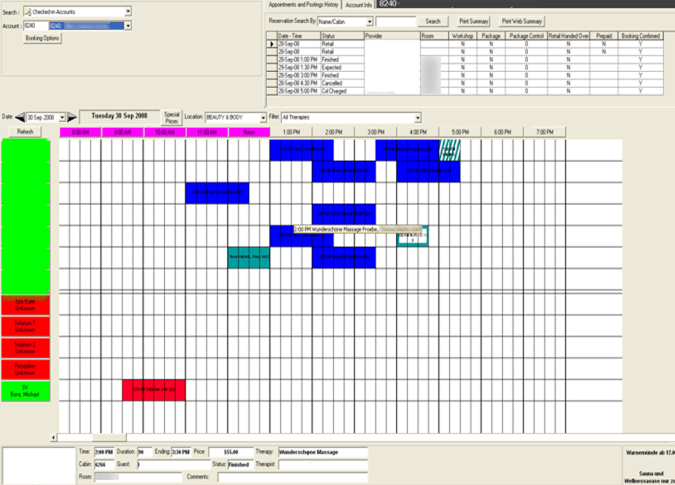
Task: Open the Location dropdown
Action: [263, 117]
